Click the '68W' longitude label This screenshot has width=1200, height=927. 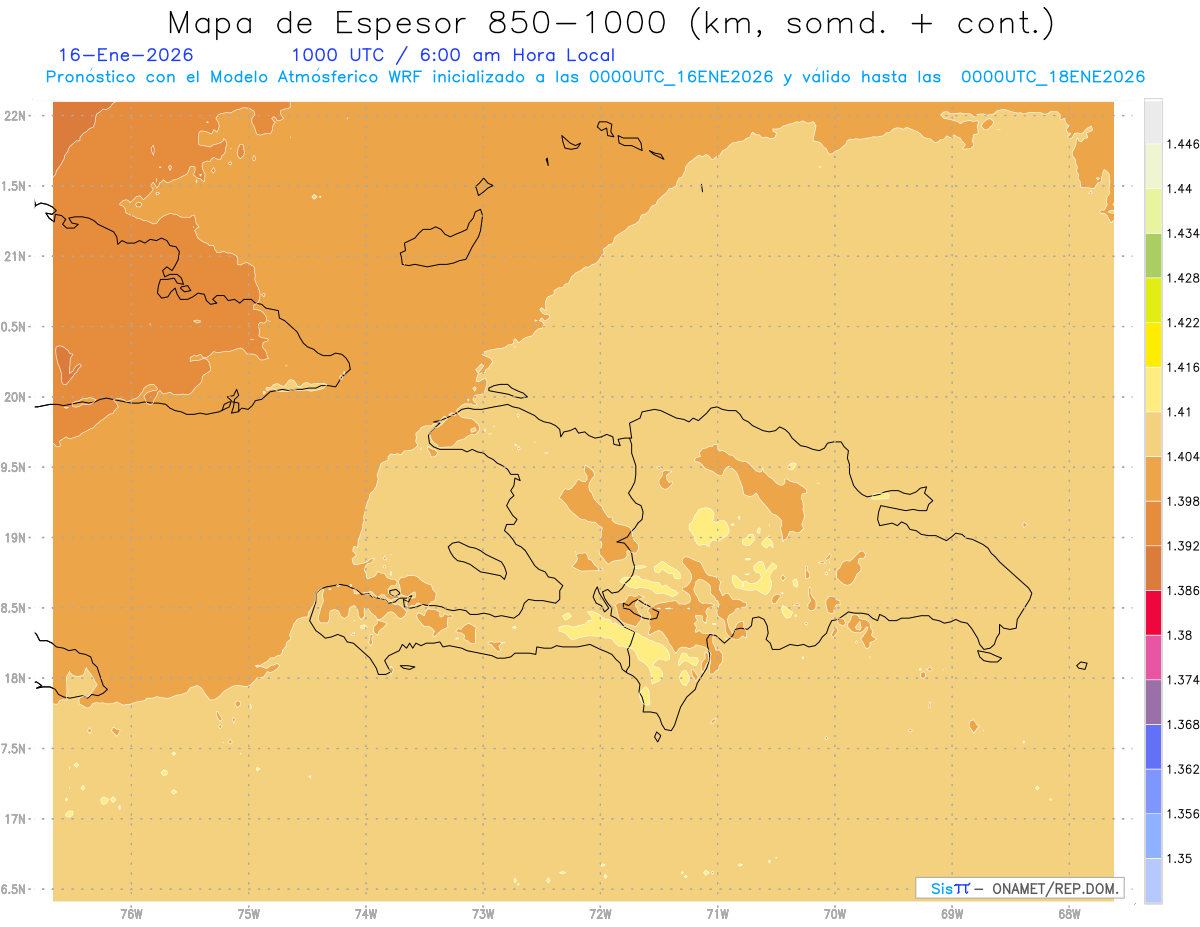click(1069, 914)
